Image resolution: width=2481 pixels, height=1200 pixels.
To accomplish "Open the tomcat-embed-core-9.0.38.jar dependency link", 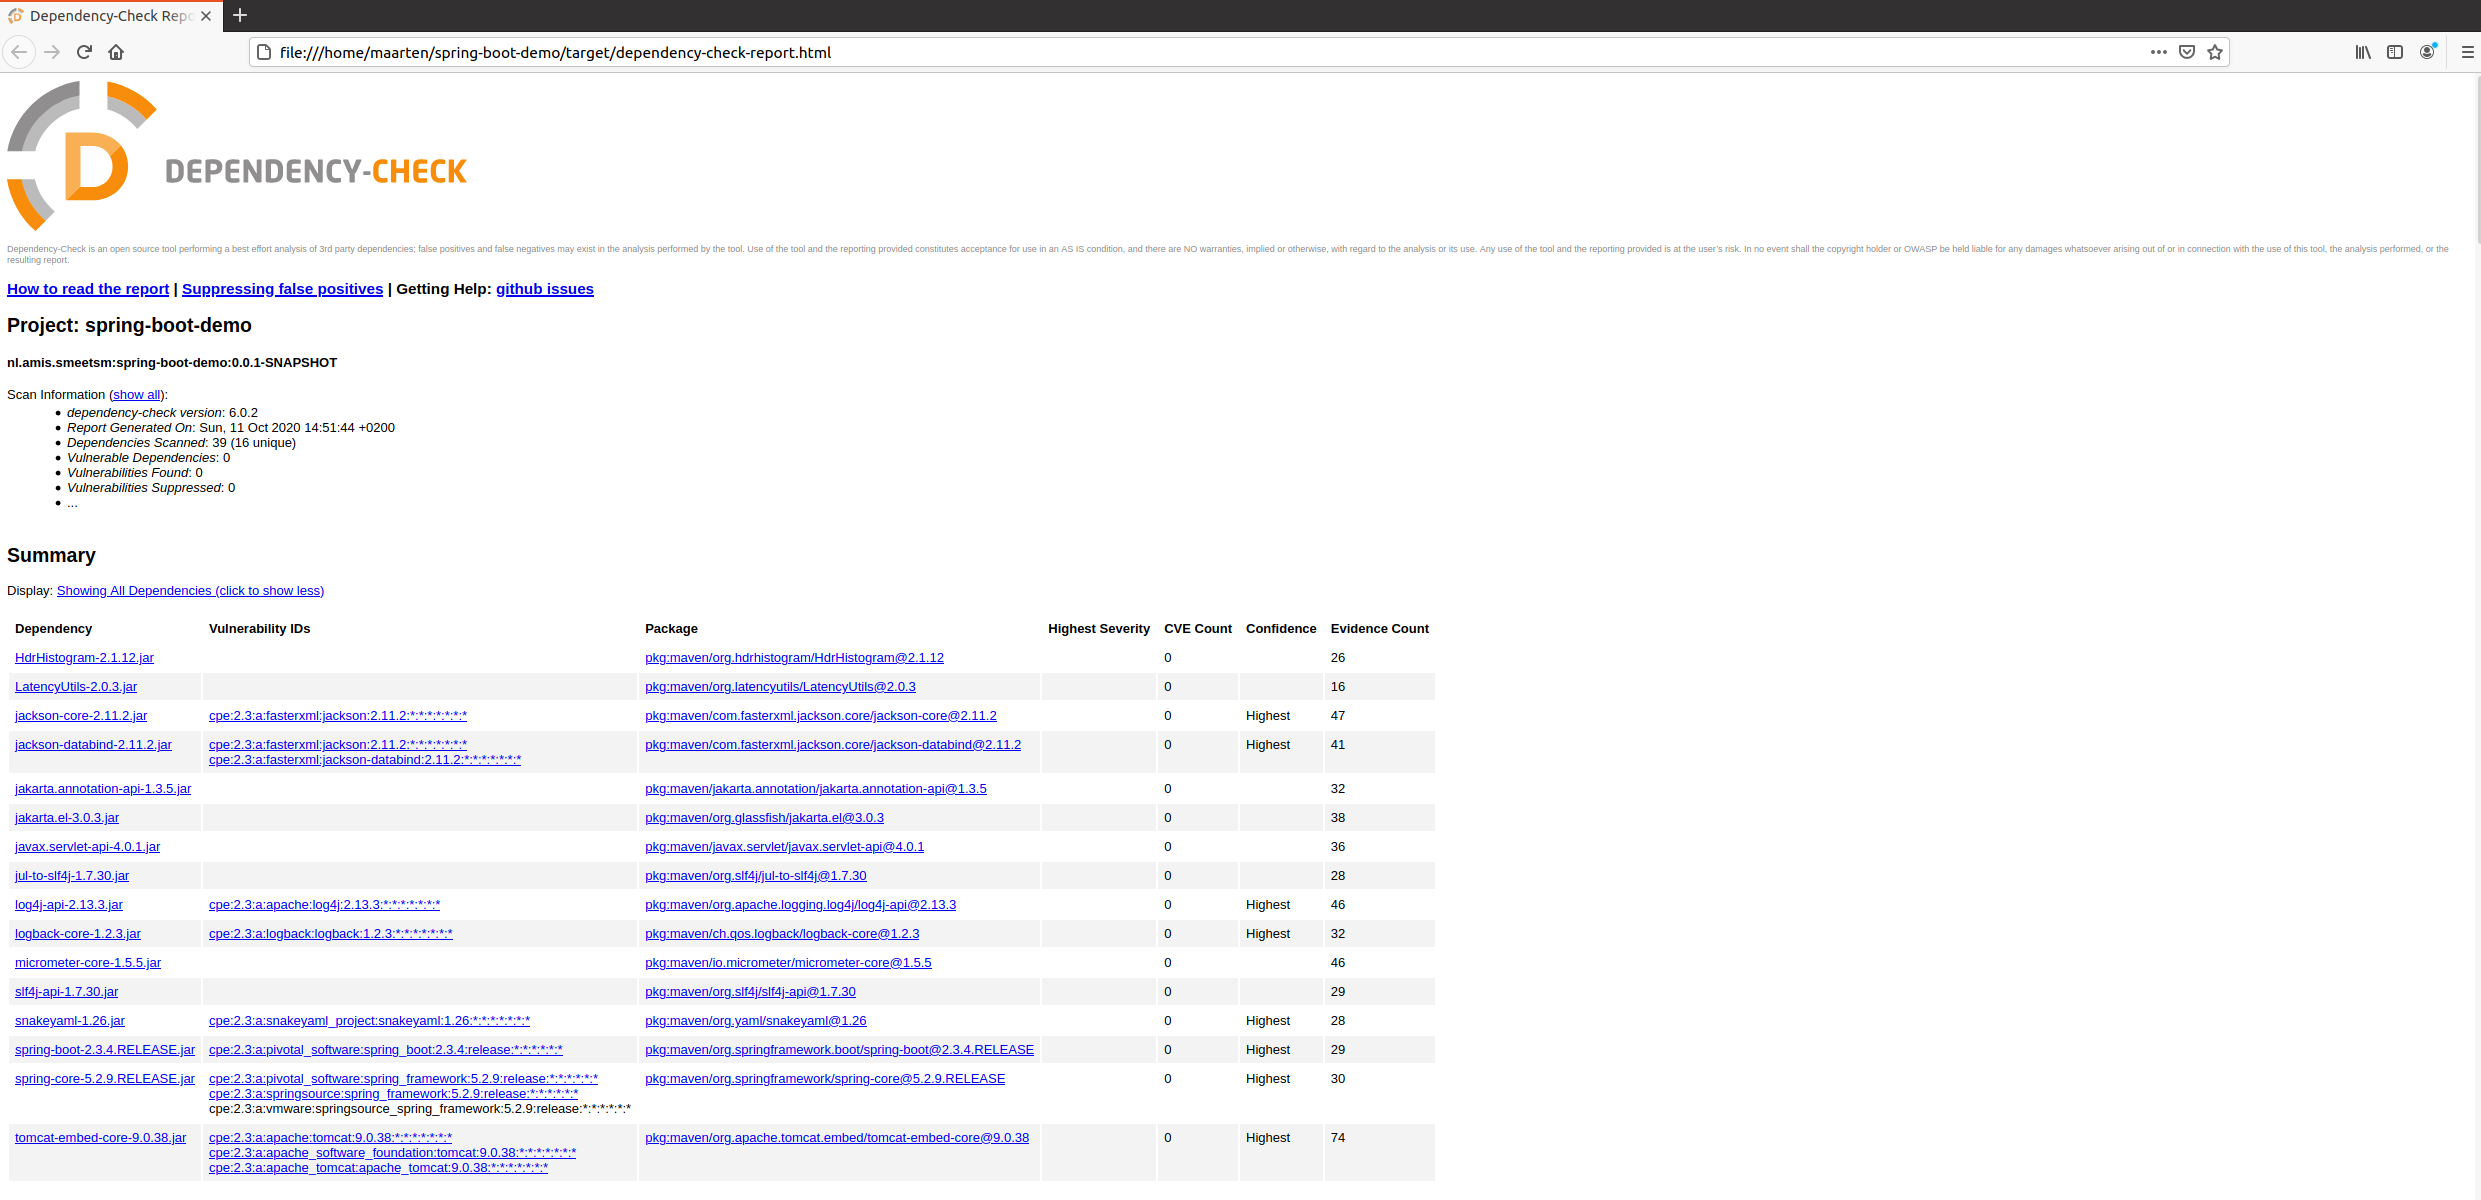I will click(x=100, y=1138).
